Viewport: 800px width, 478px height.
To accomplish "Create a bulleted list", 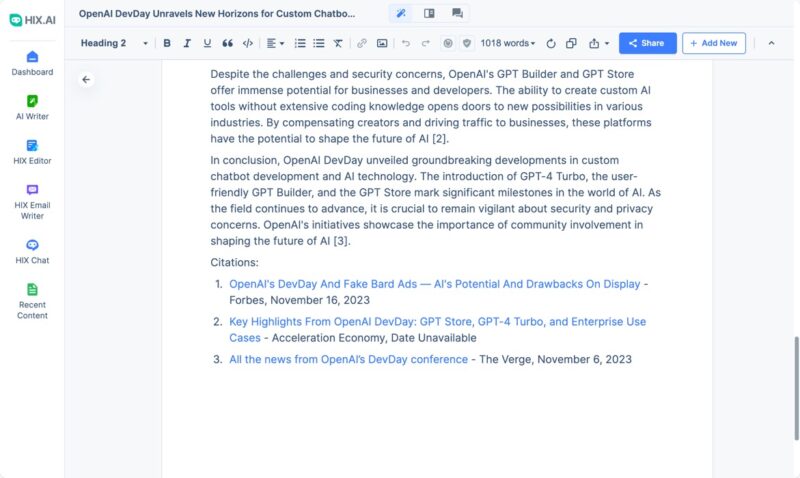I will [x=319, y=43].
